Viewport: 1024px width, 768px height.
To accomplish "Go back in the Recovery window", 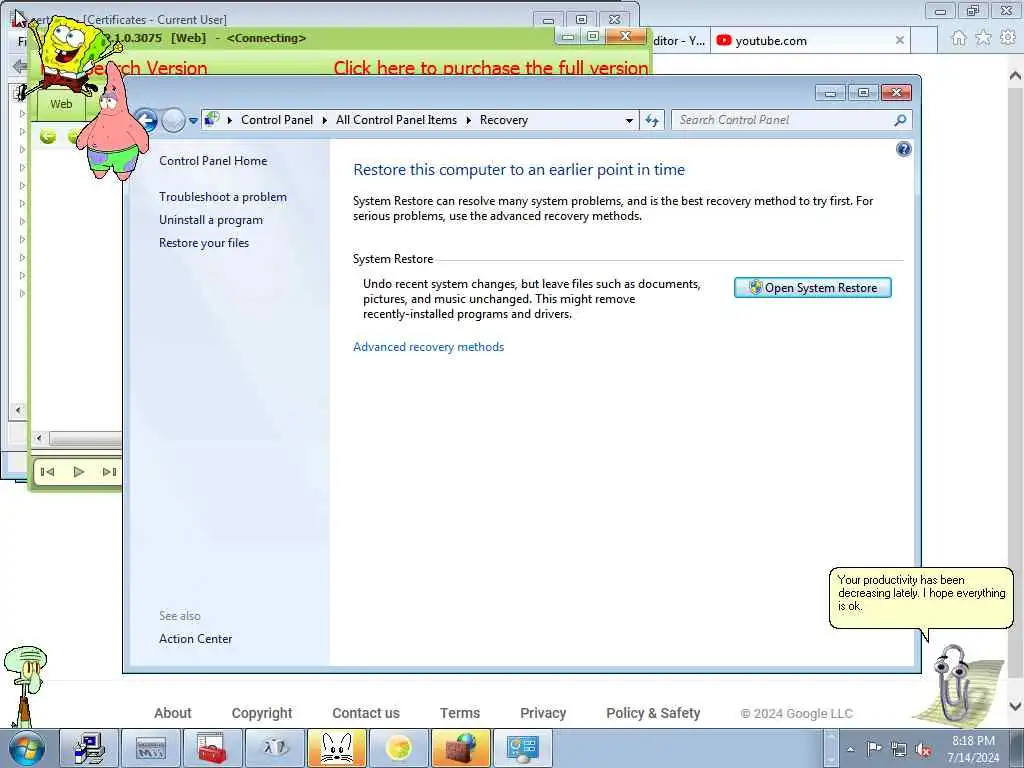I will [x=147, y=120].
